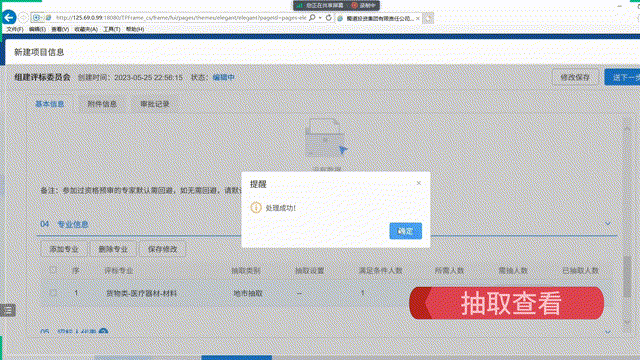
Task: Click the 满足条件人数 column header
Action: pyautogui.click(x=380, y=270)
